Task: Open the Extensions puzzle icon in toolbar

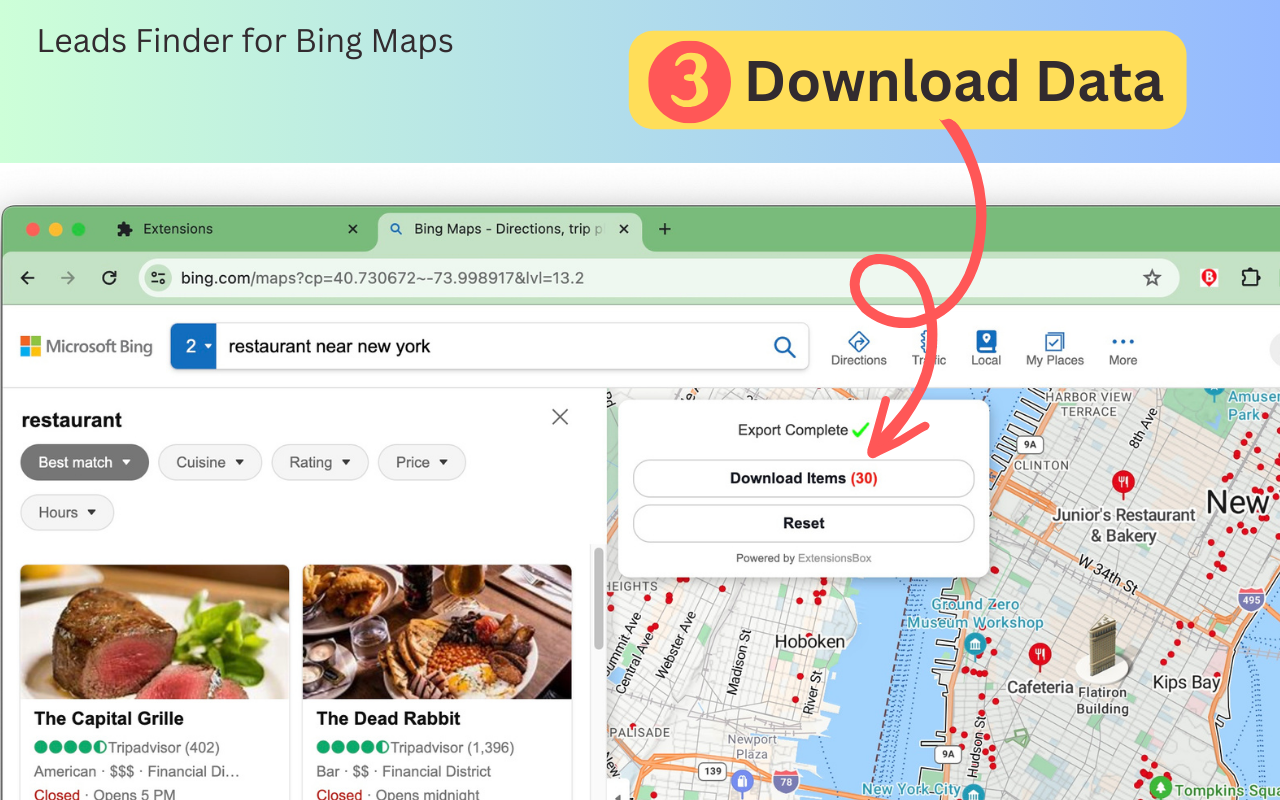Action: tap(1250, 278)
